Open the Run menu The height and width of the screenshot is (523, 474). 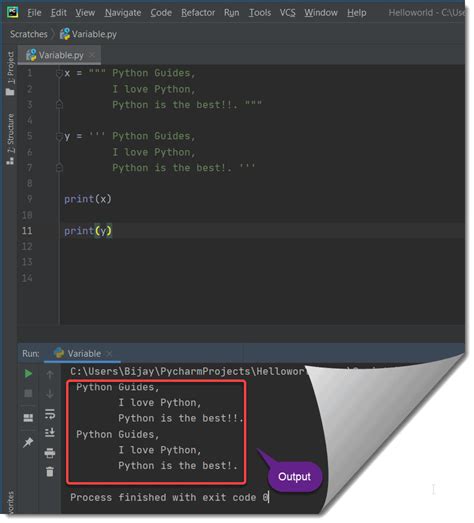[231, 13]
